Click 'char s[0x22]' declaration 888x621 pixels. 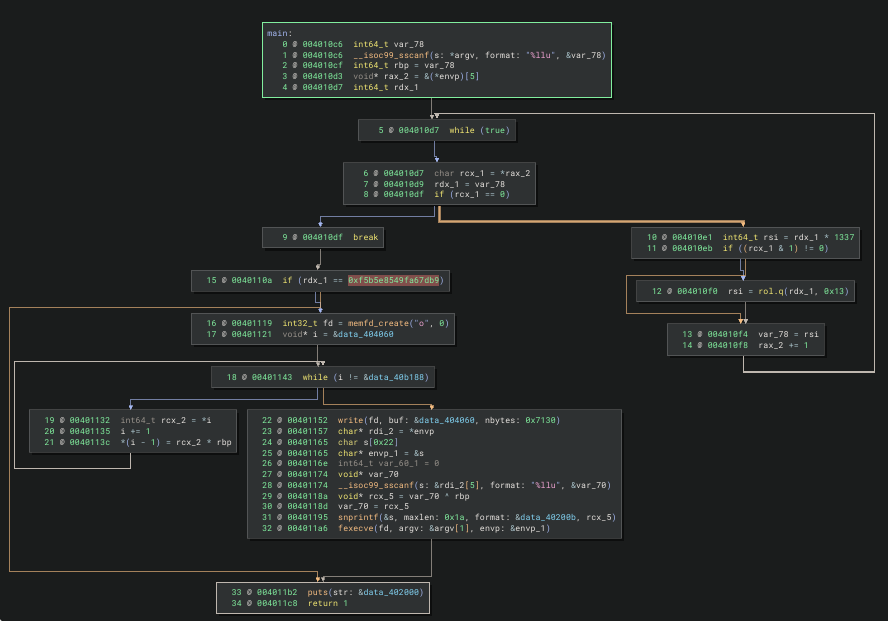pyautogui.click(x=368, y=442)
